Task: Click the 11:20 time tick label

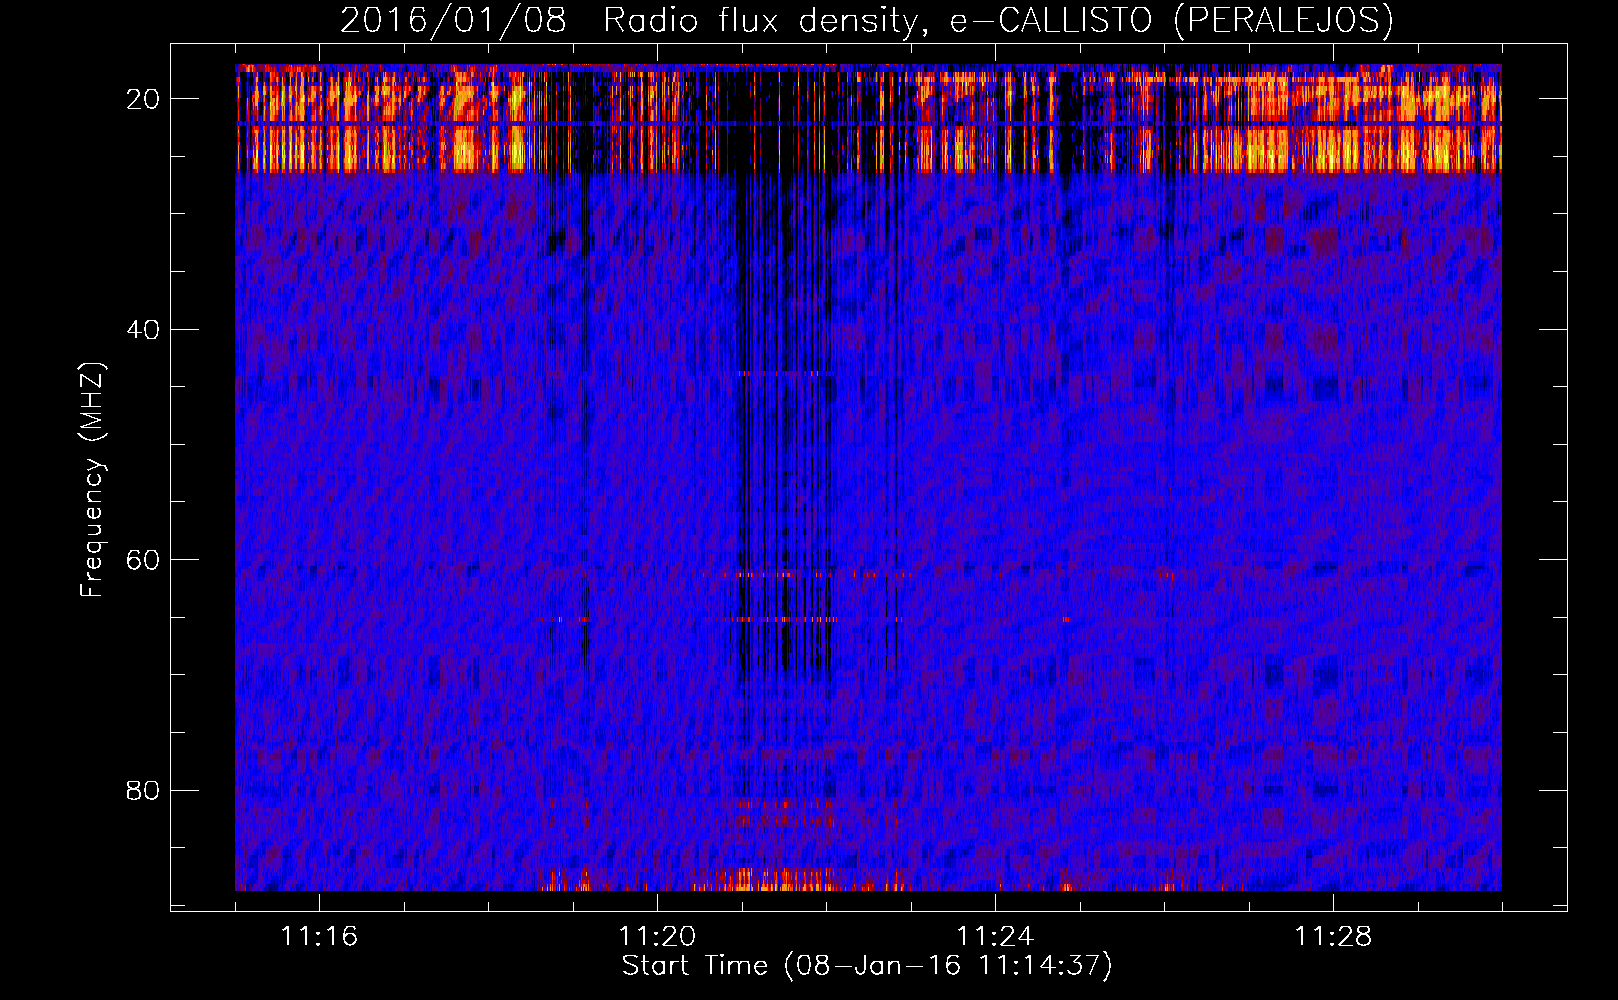Action: click(657, 937)
